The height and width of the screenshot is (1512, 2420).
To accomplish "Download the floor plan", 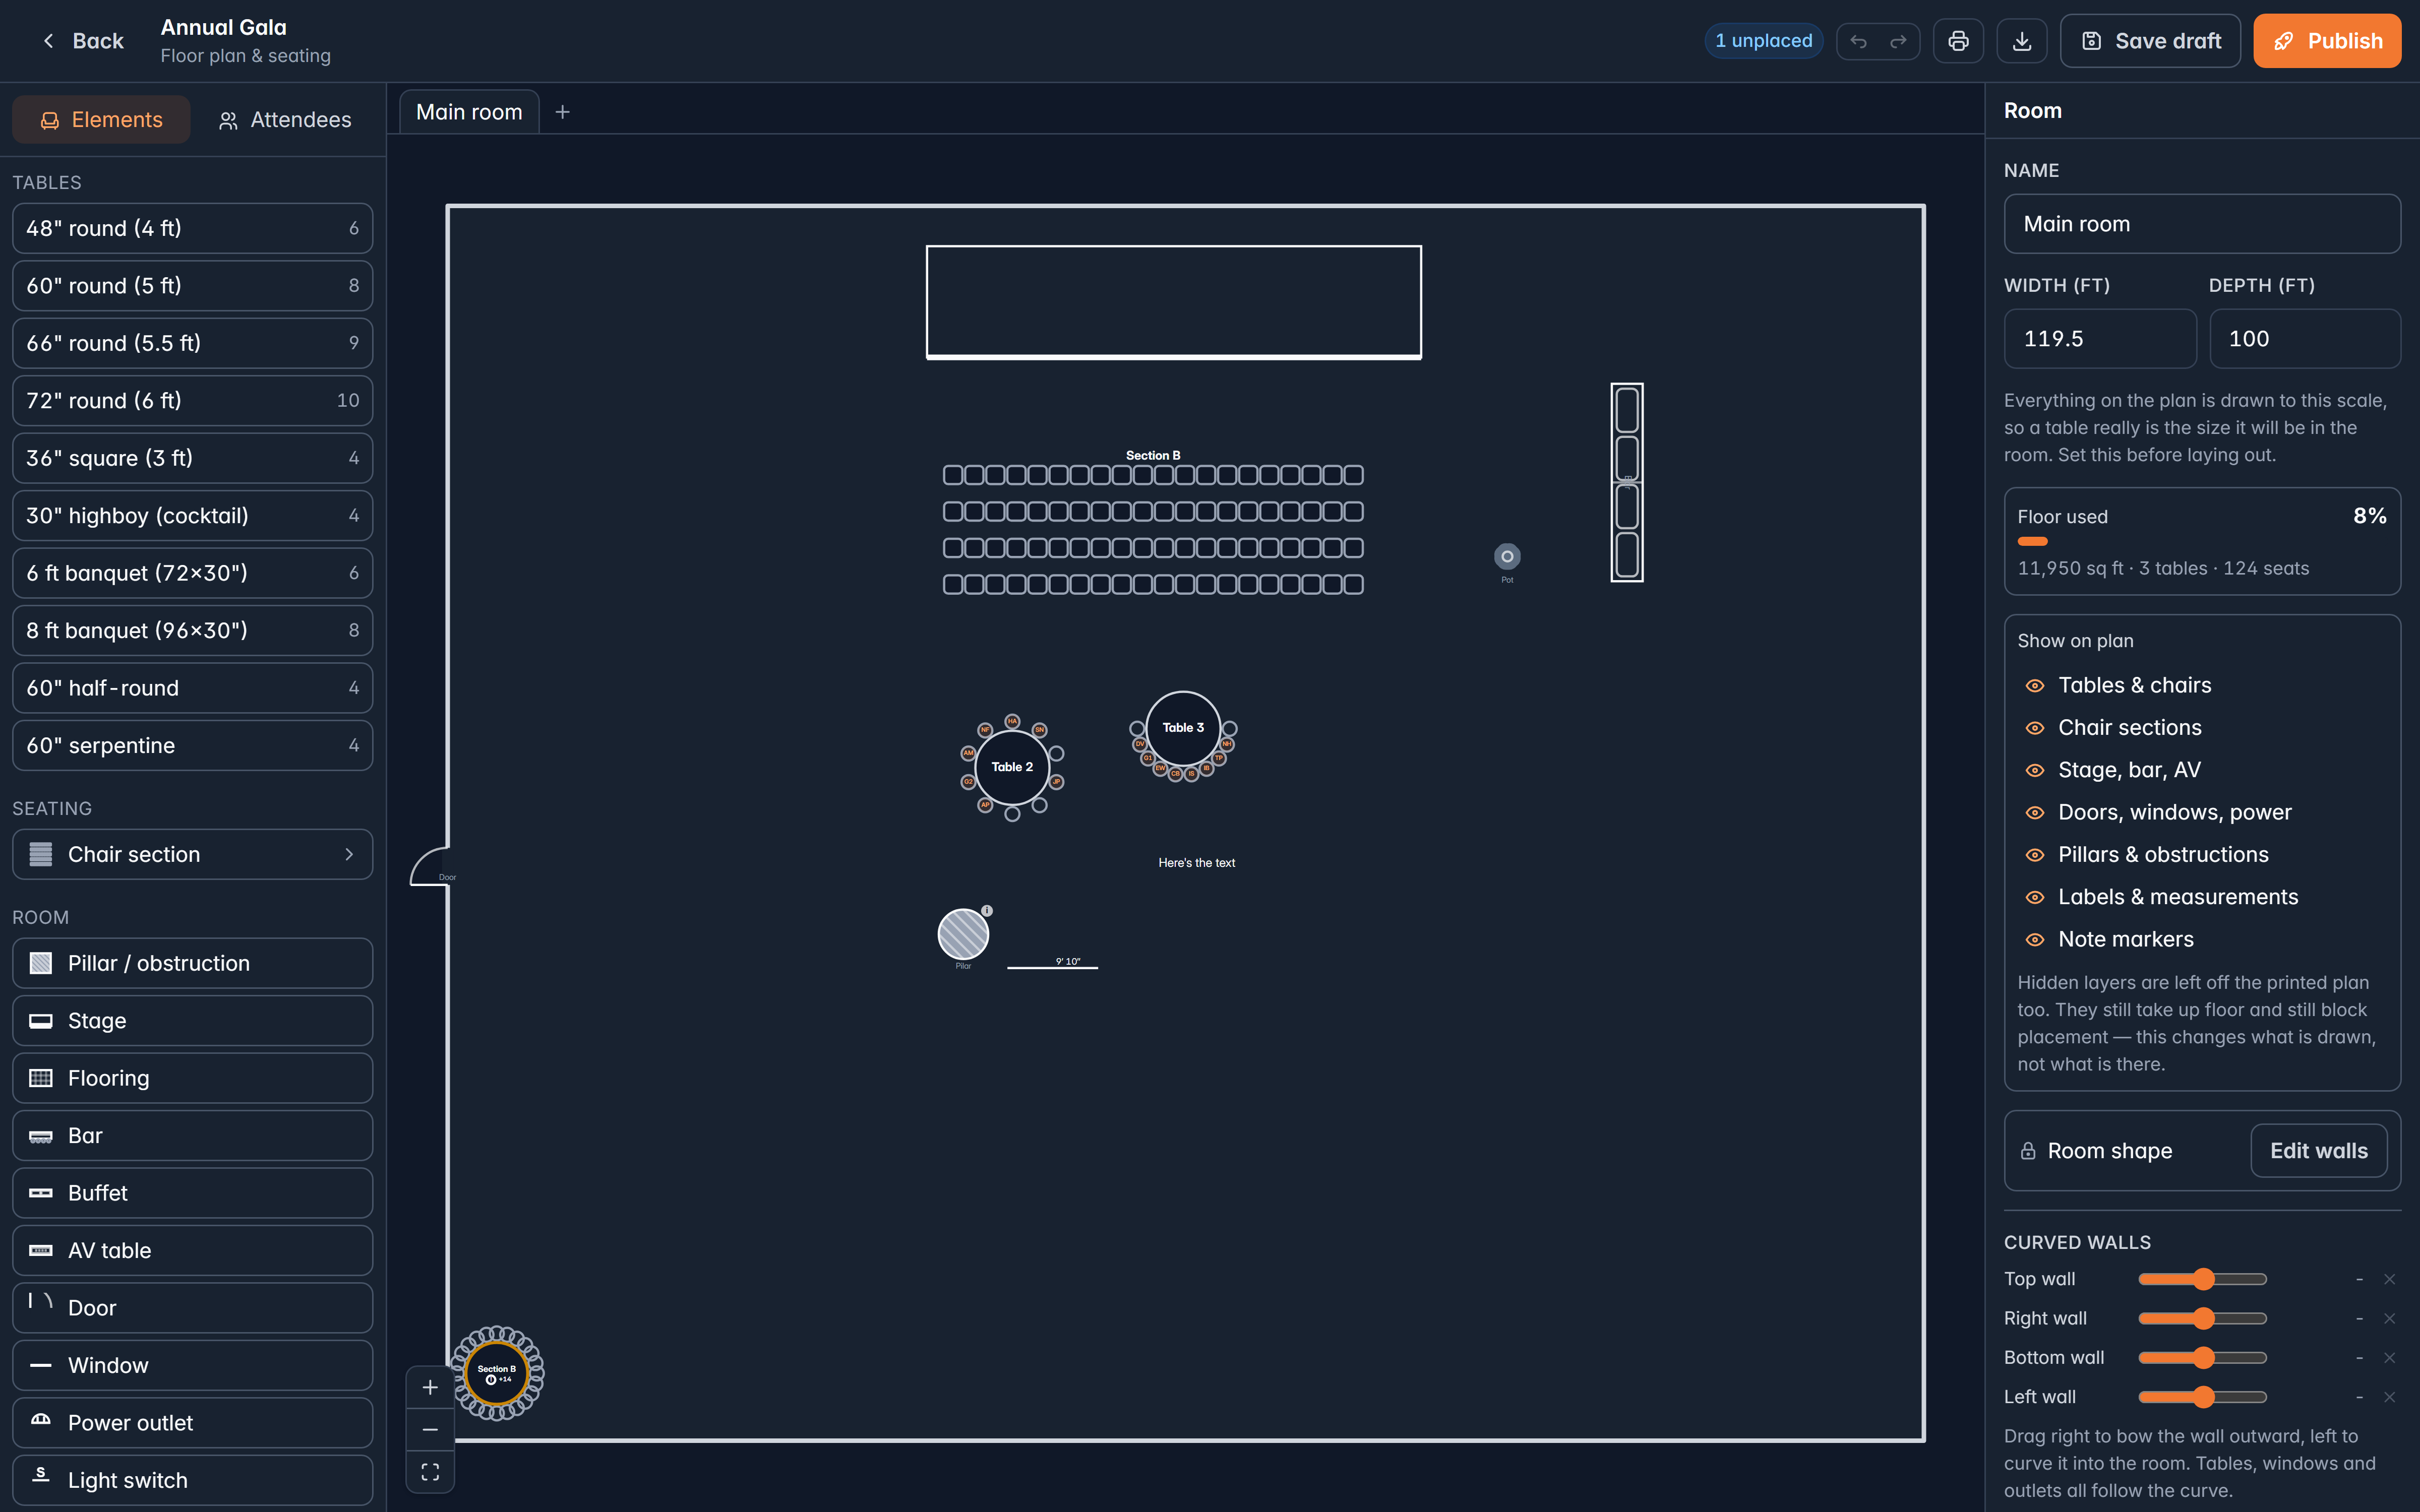I will tap(2021, 41).
